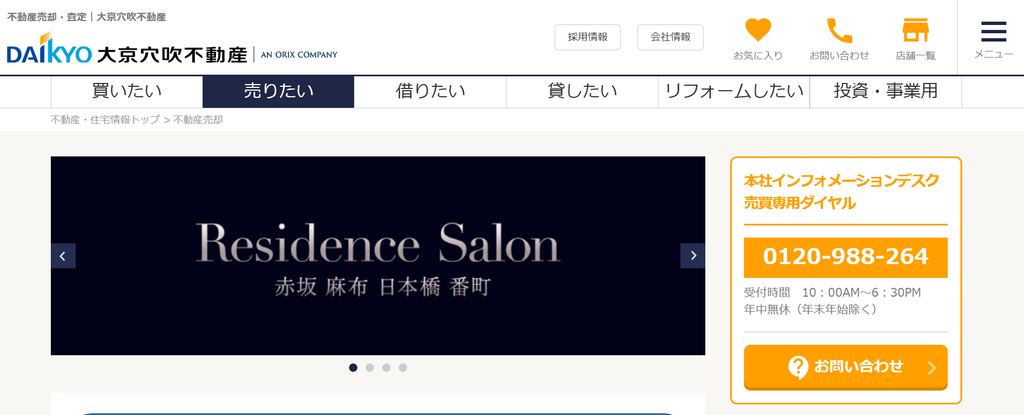Click the 店舗一覧 label

[x=916, y=56]
